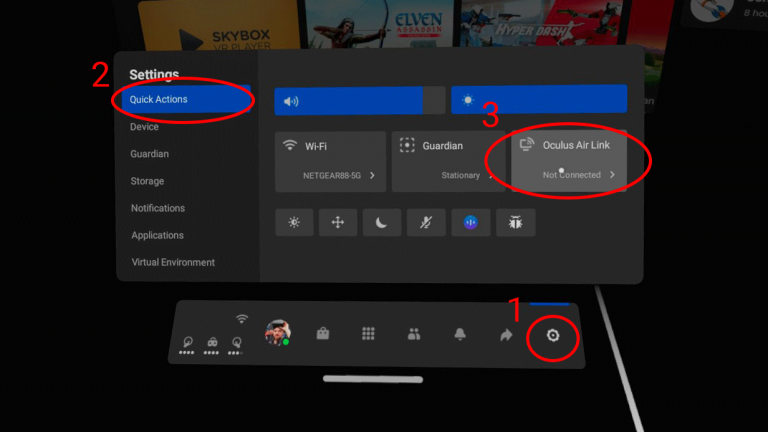The image size is (768, 432).
Task: Open the People icon in the dock
Action: point(414,334)
